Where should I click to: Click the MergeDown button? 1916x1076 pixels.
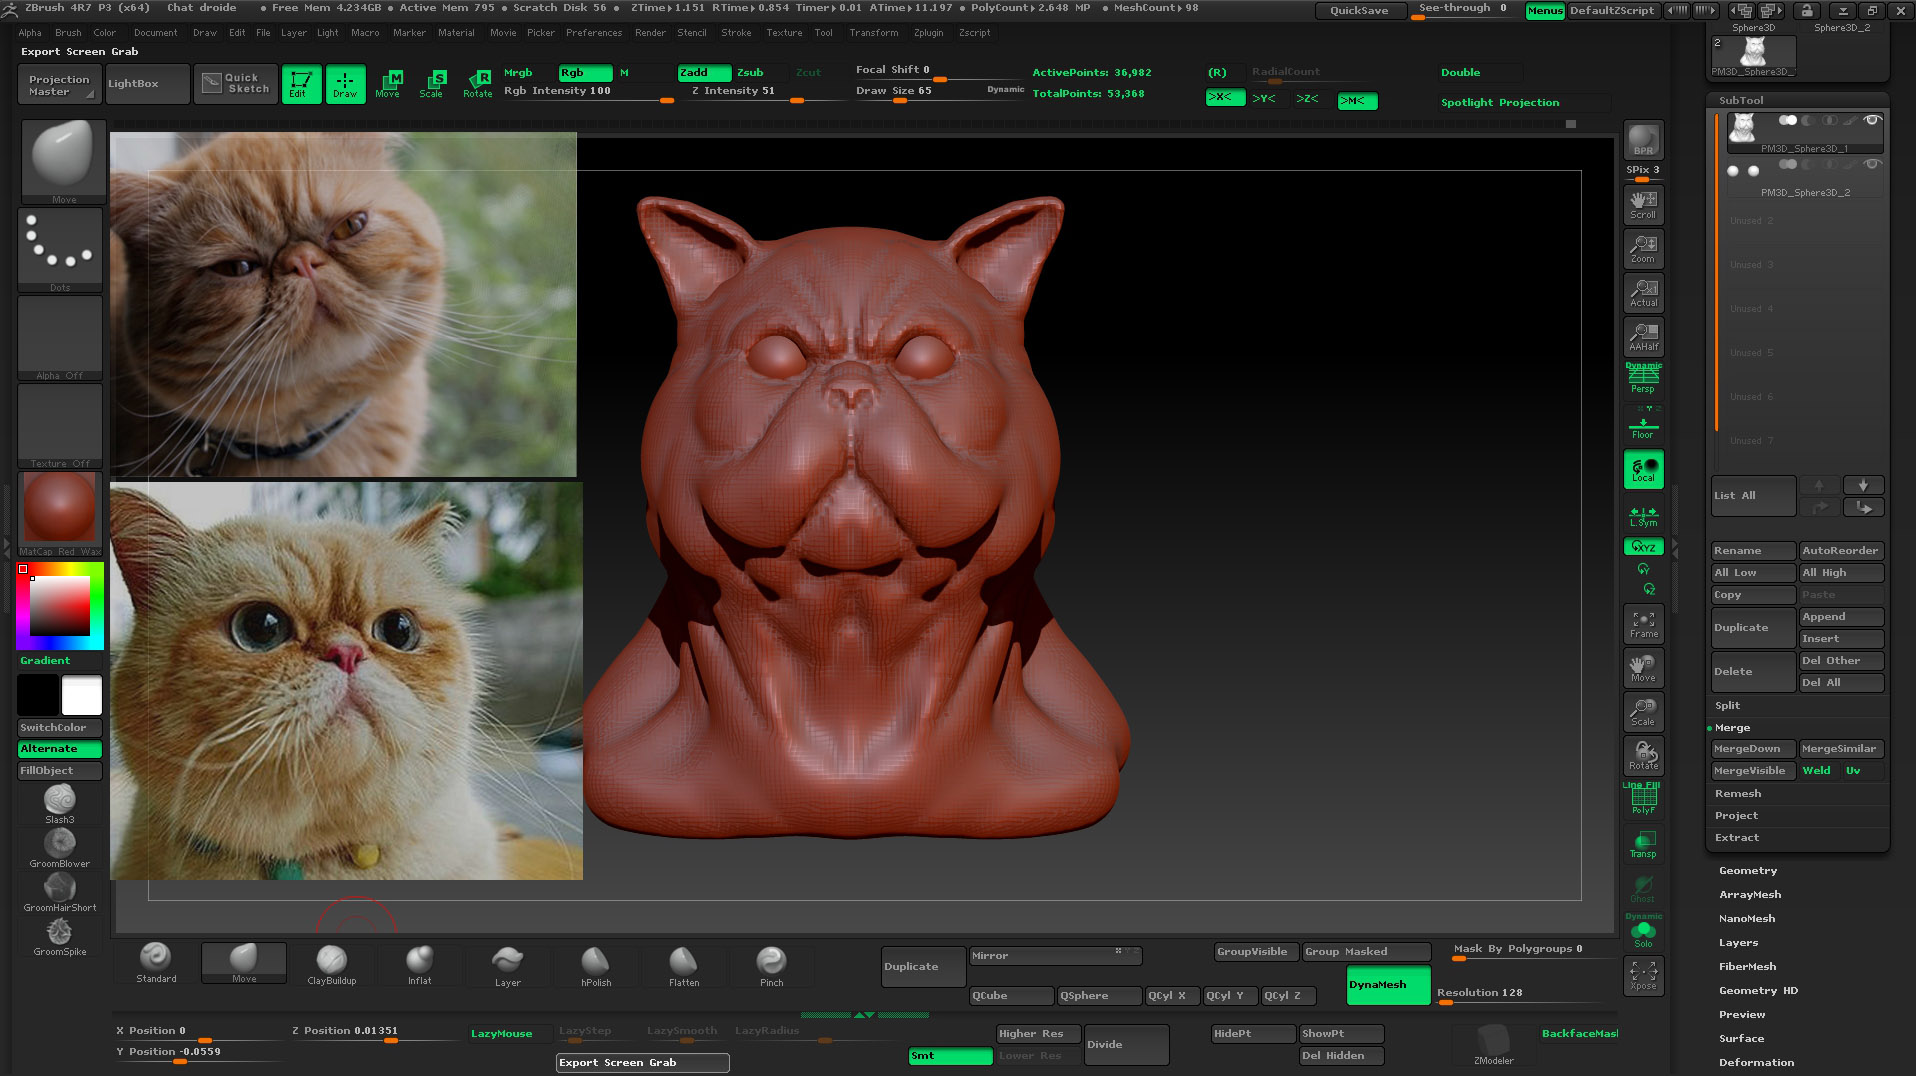coord(1753,749)
